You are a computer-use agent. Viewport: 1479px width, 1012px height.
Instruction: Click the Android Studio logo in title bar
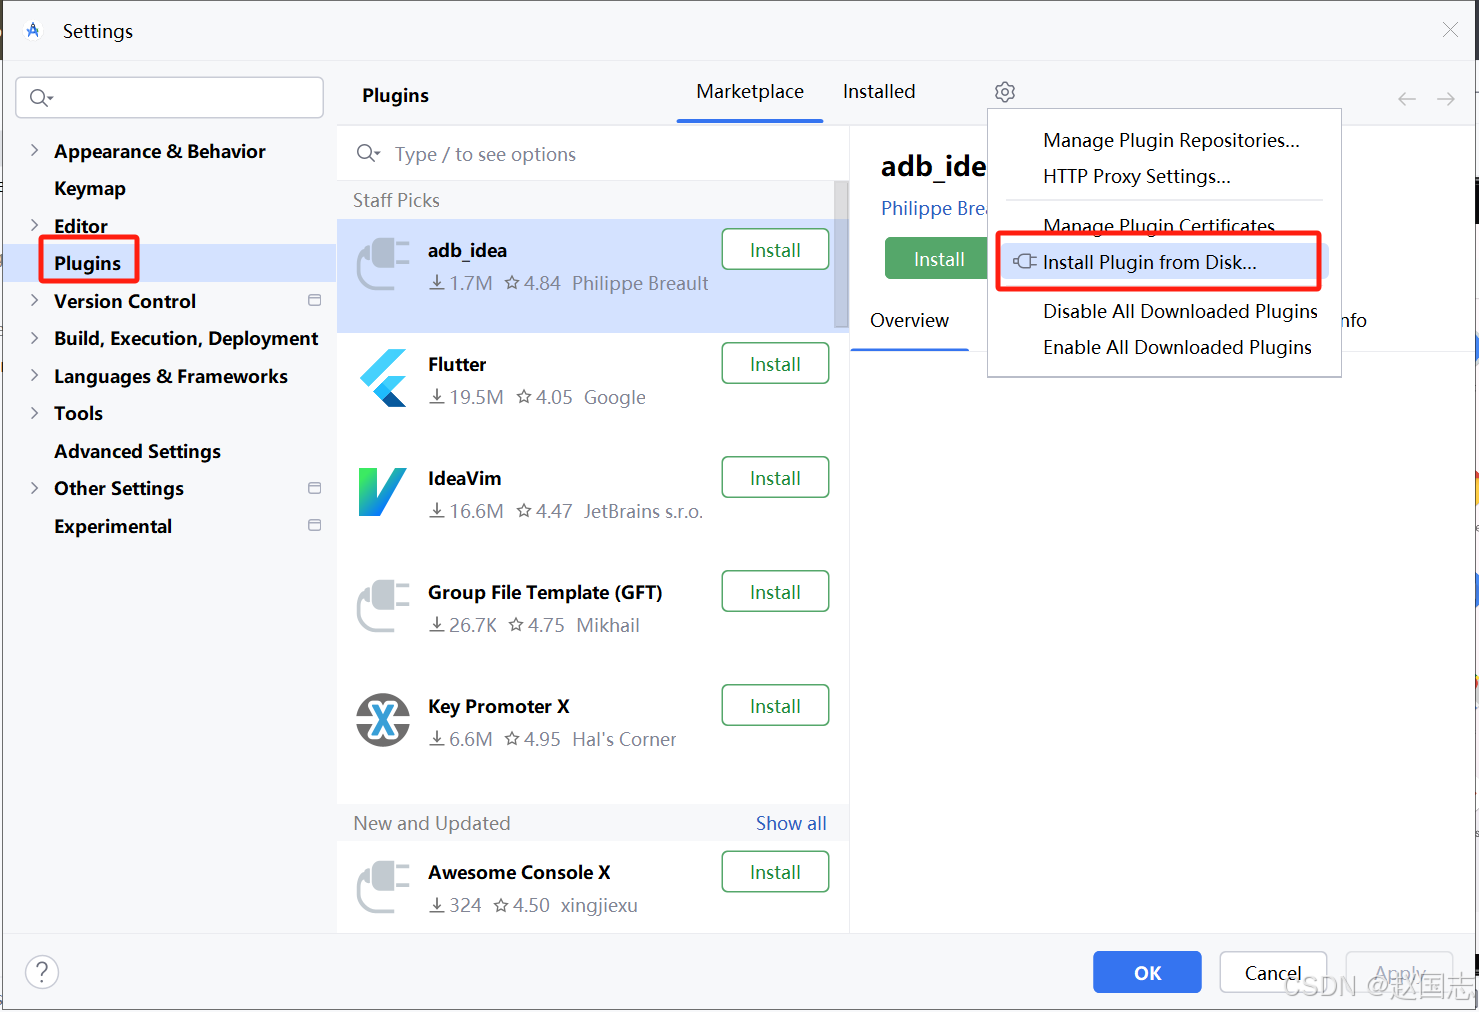(x=33, y=31)
